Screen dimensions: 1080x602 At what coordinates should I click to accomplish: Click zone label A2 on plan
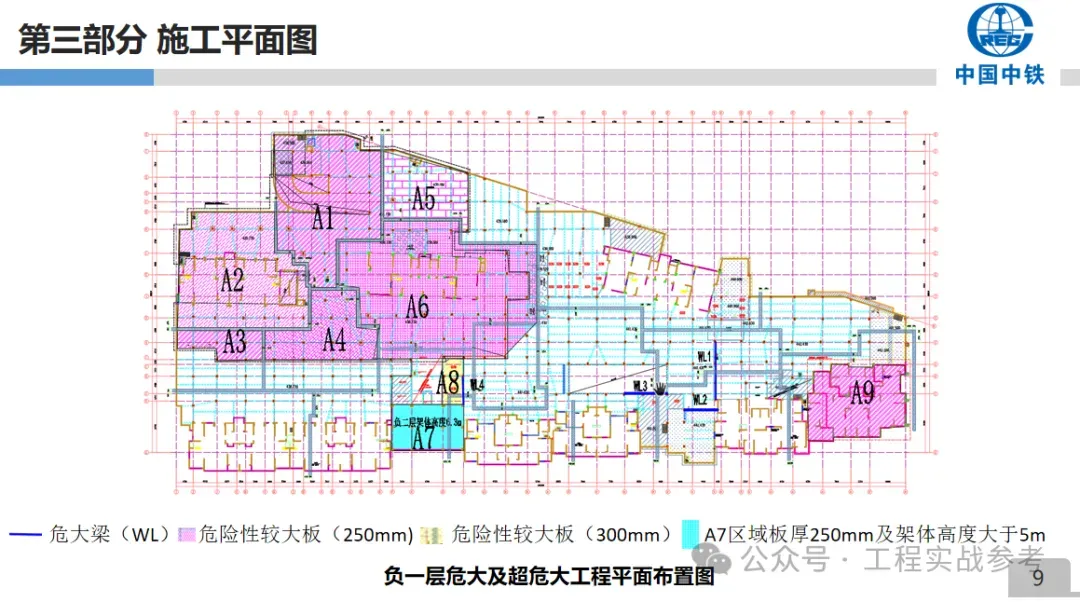click(x=232, y=280)
